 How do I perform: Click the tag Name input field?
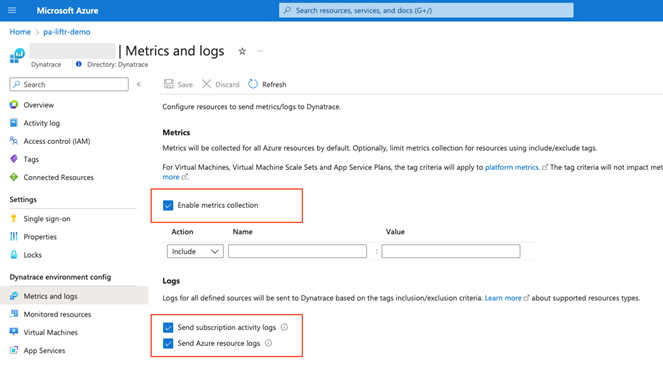[297, 251]
